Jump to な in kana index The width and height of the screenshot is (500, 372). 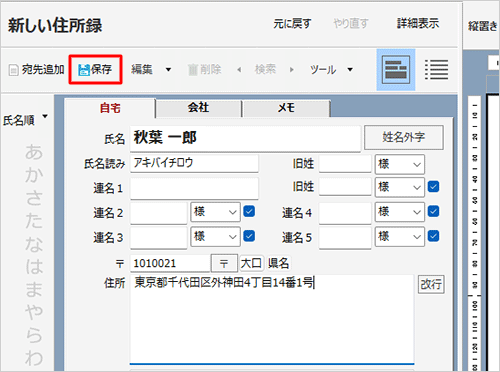click(34, 244)
